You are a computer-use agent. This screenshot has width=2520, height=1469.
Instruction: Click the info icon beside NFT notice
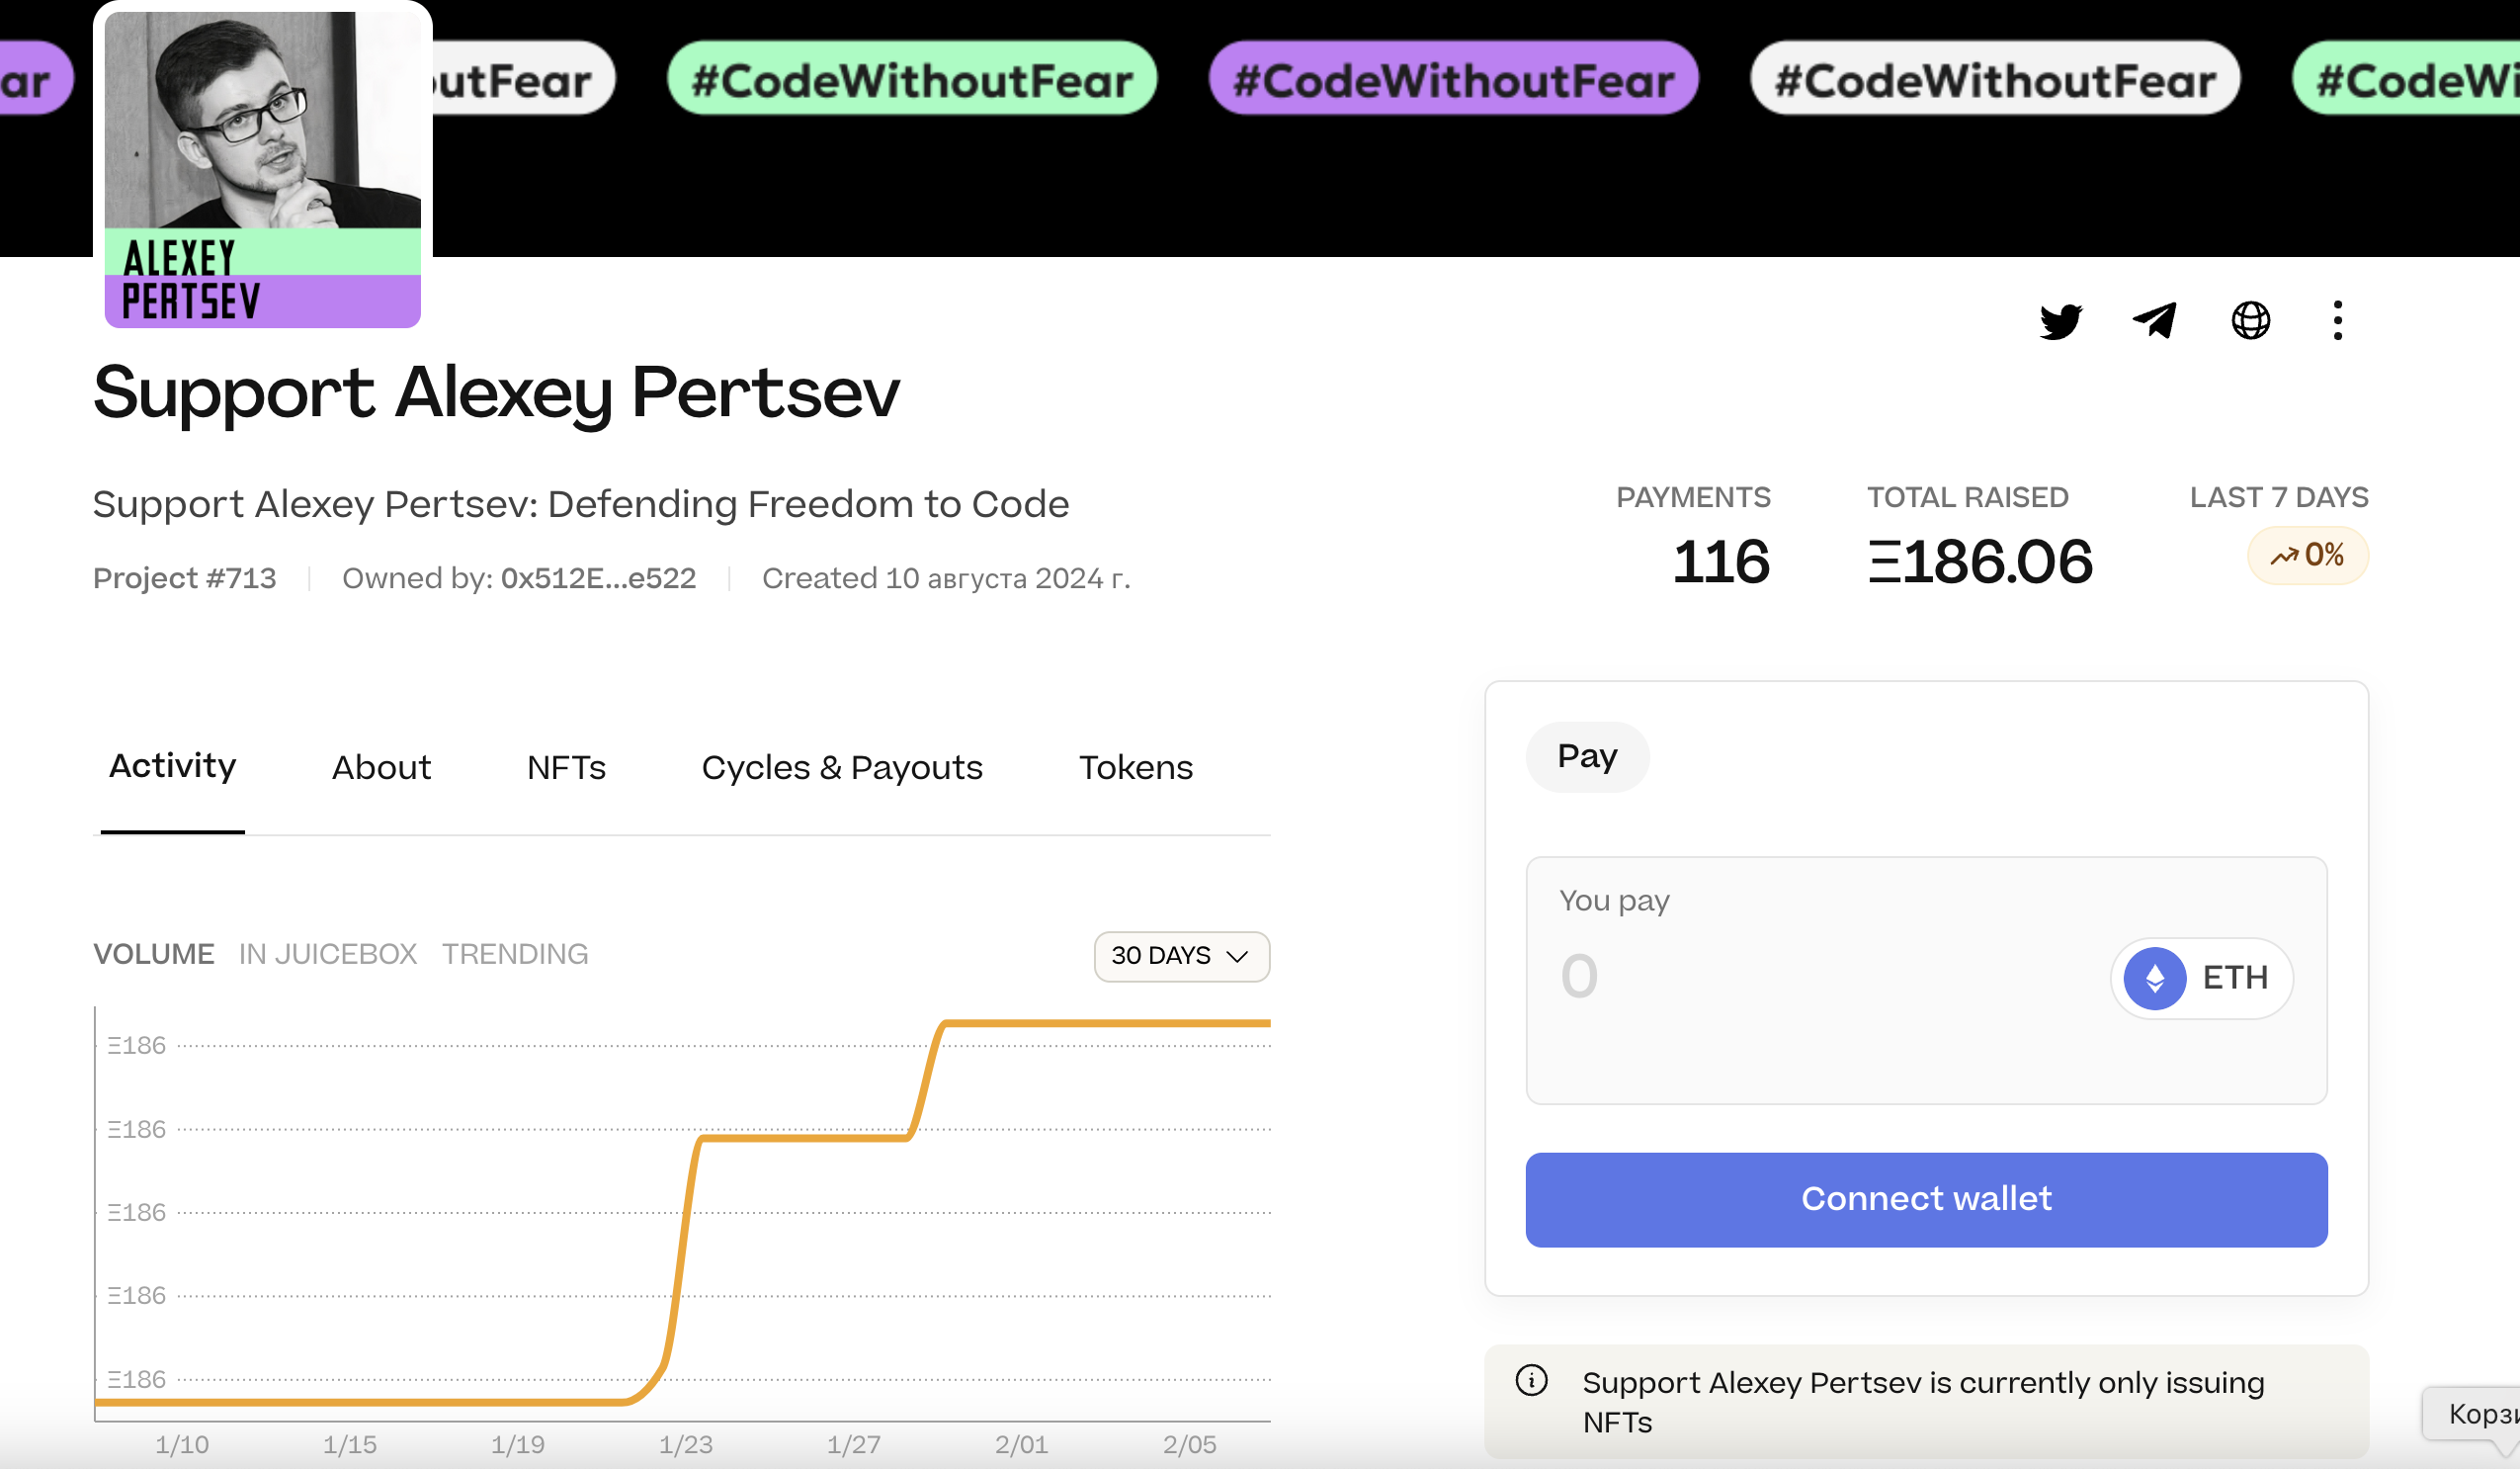click(x=1531, y=1381)
